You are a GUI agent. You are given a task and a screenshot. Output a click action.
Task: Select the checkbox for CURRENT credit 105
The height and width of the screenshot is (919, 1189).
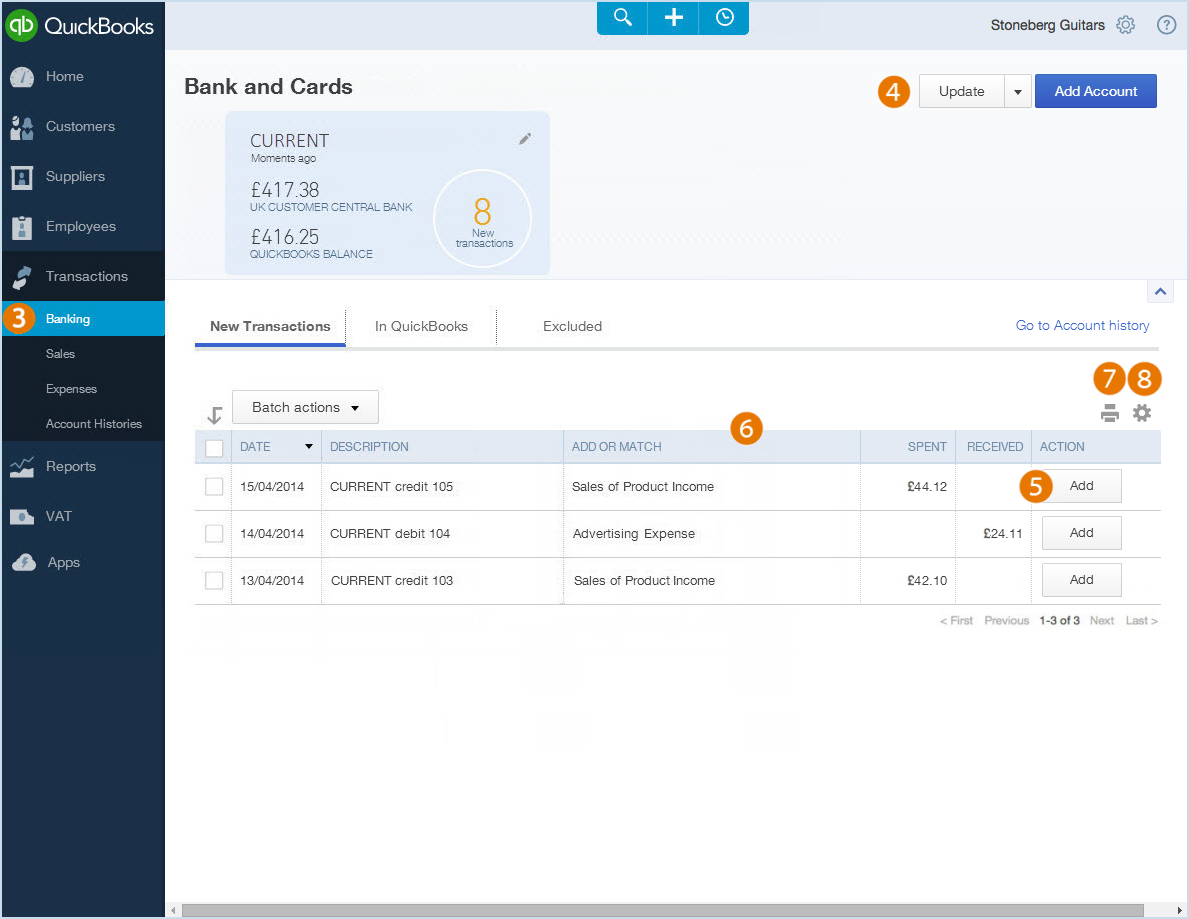213,486
